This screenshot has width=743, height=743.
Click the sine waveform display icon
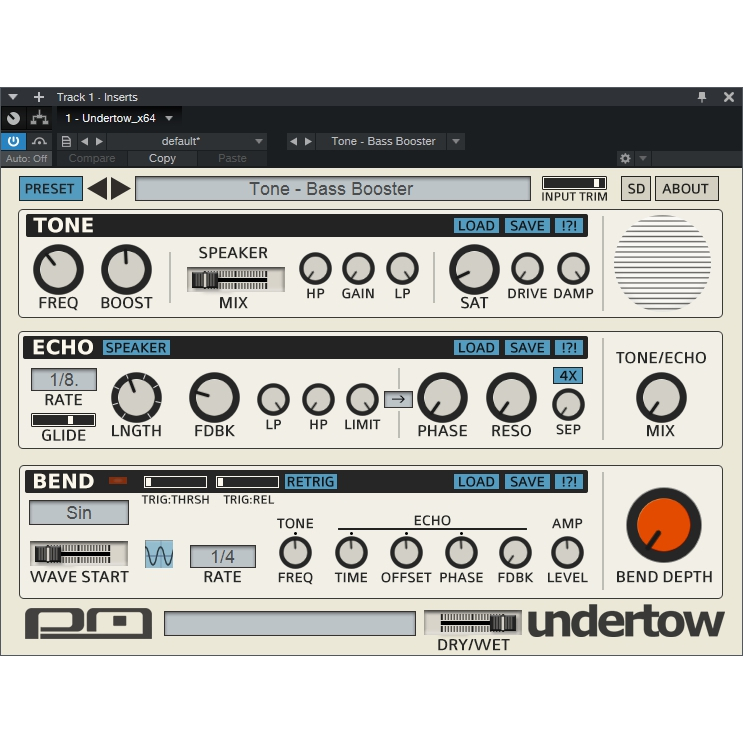pyautogui.click(x=159, y=554)
